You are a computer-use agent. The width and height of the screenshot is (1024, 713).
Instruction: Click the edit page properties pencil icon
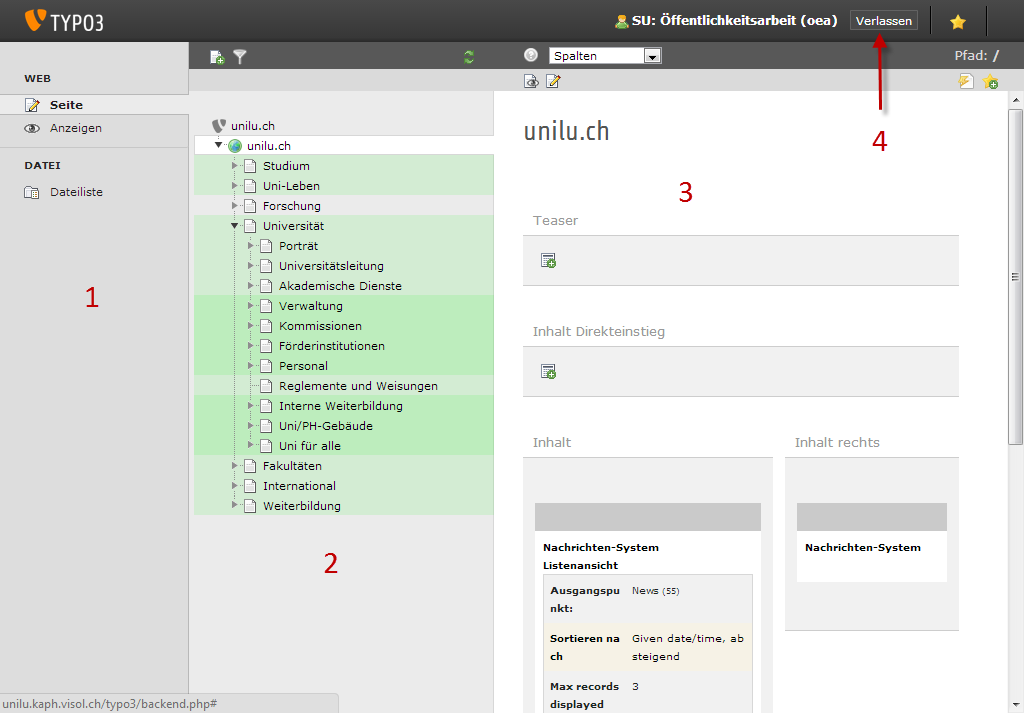(553, 81)
